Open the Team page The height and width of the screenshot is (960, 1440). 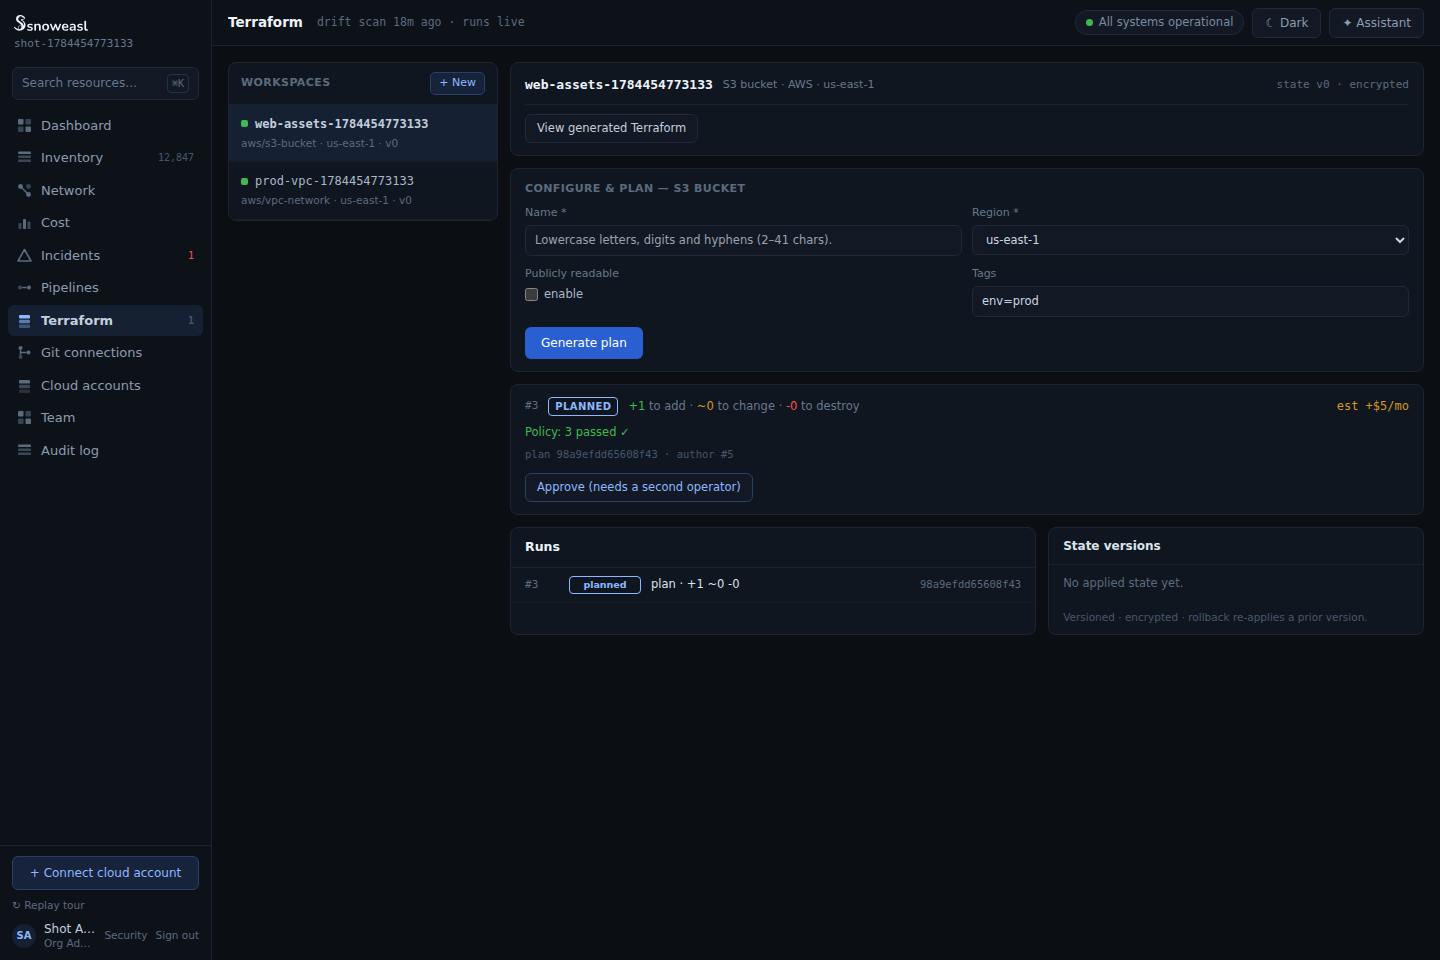pos(105,417)
